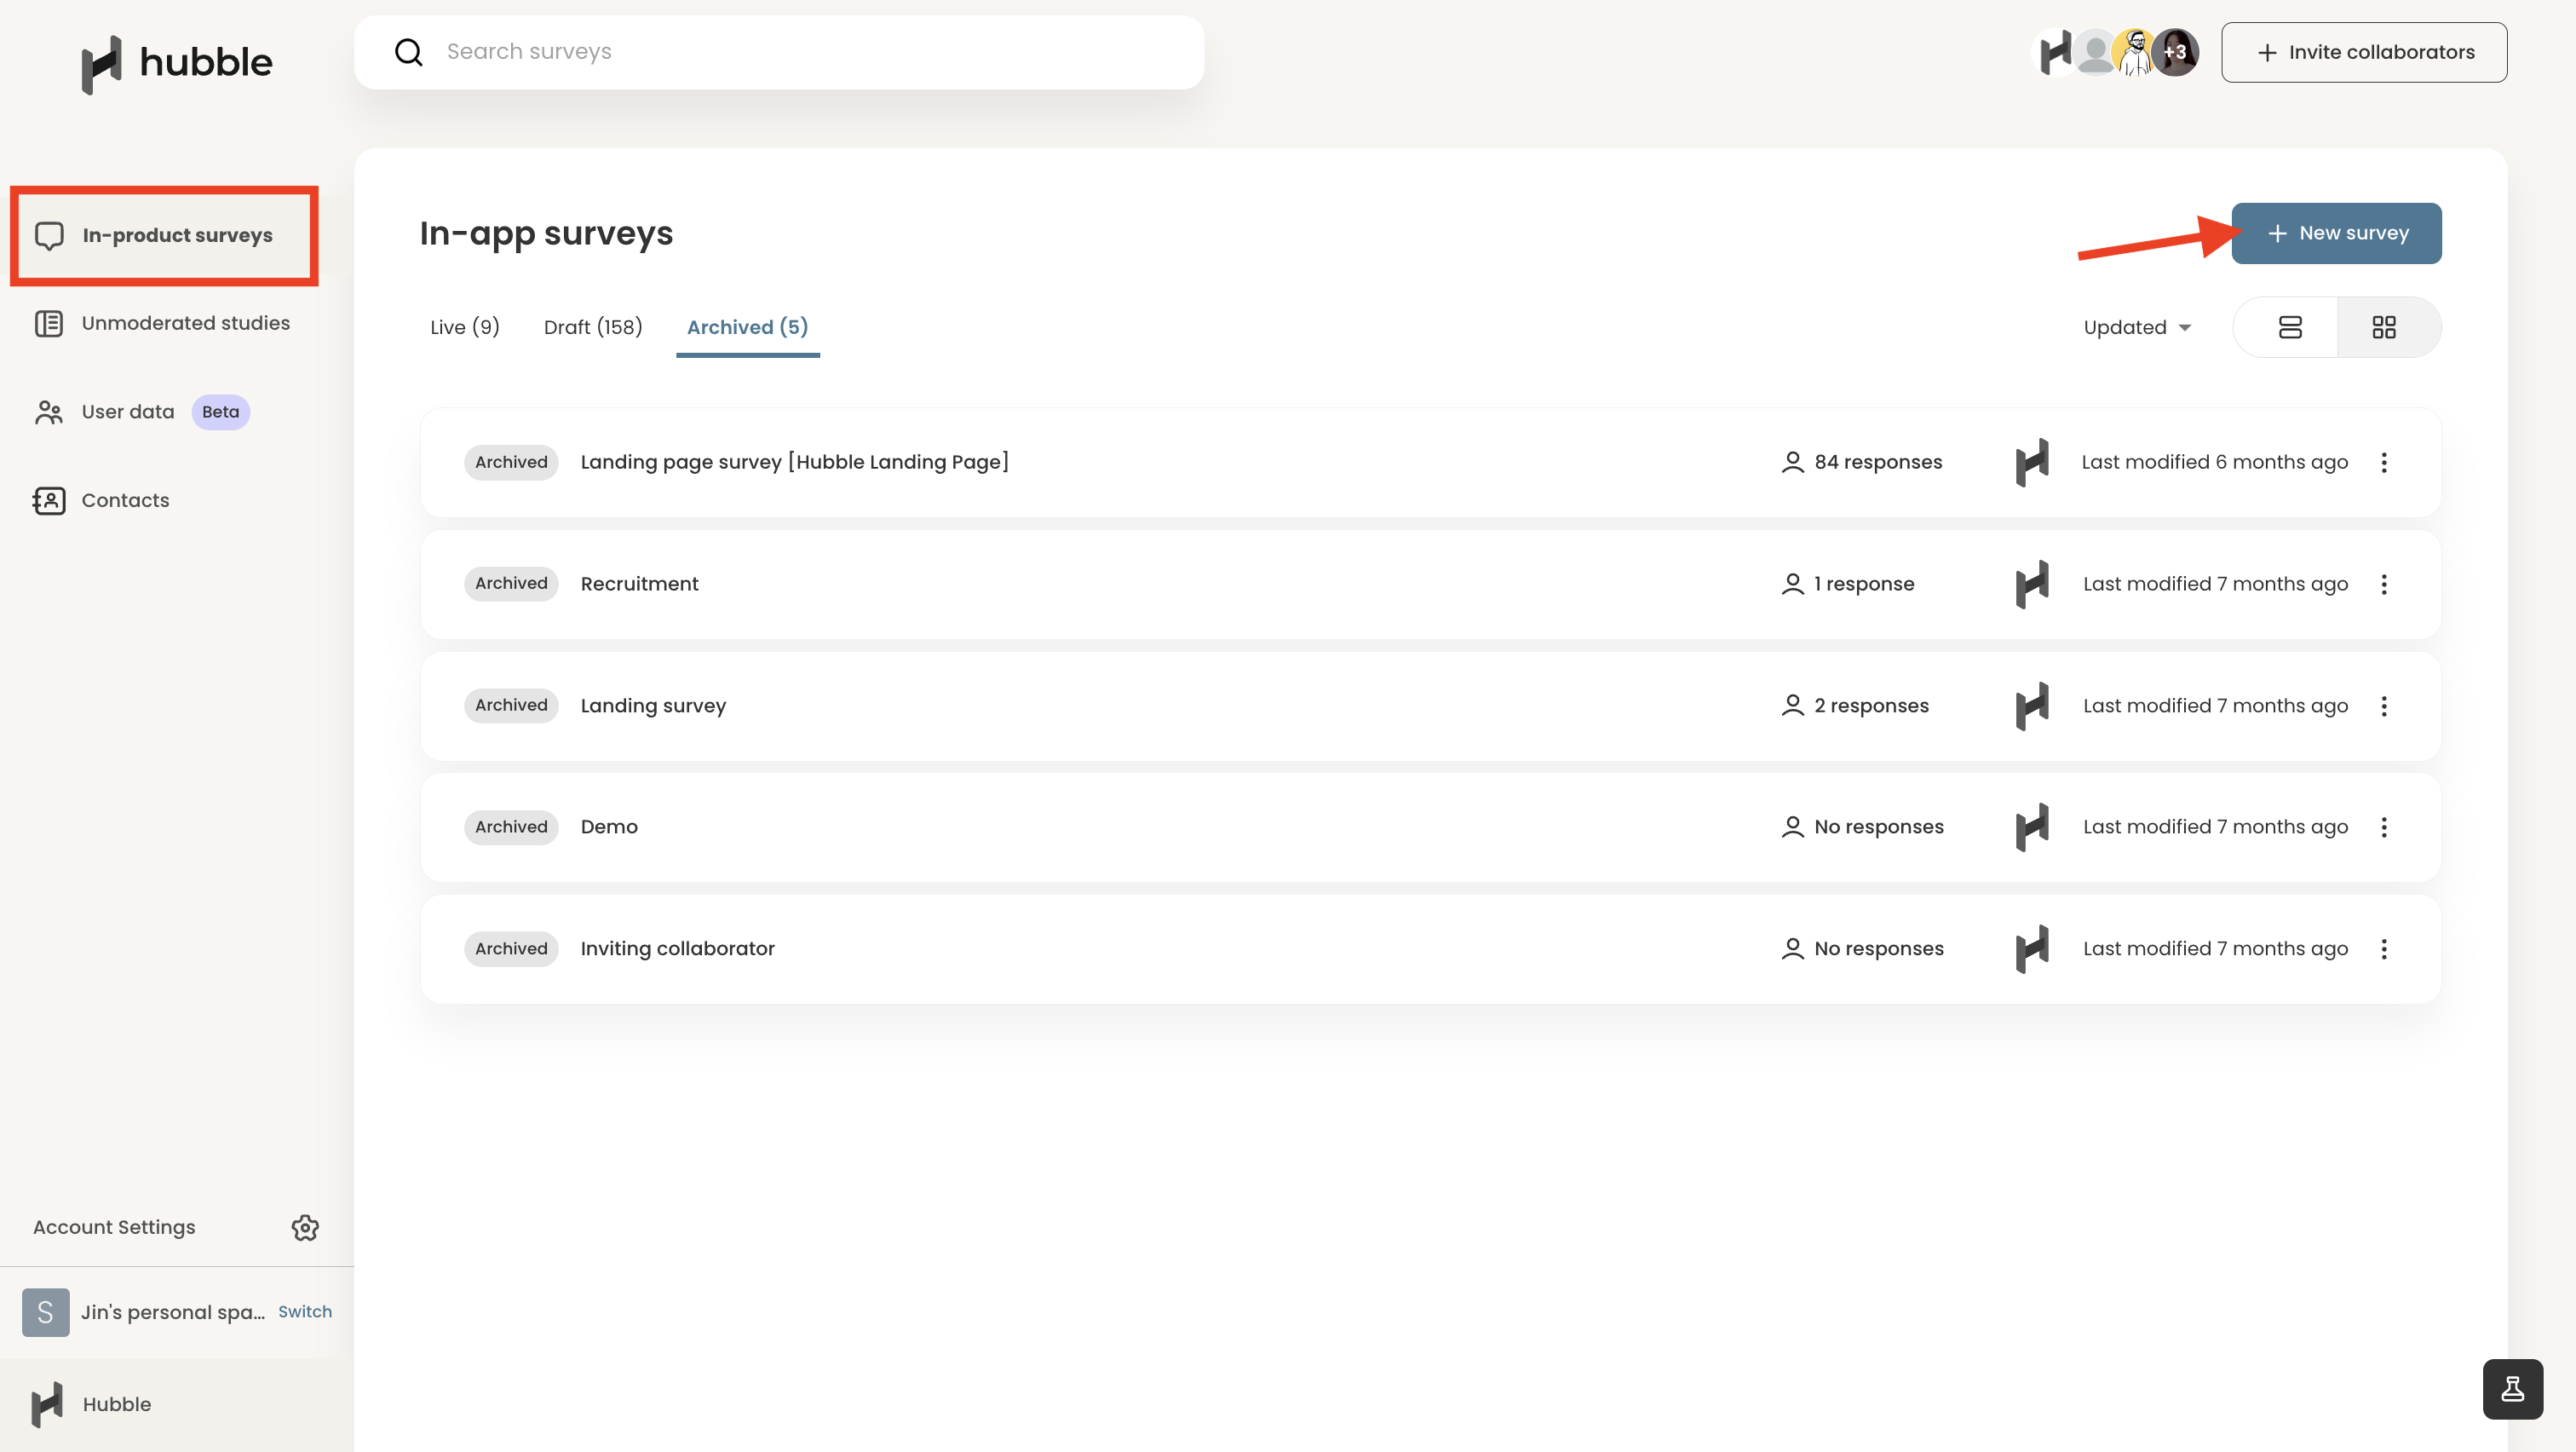
Task: Click Switch next to Jin's personal space
Action: [x=304, y=1311]
